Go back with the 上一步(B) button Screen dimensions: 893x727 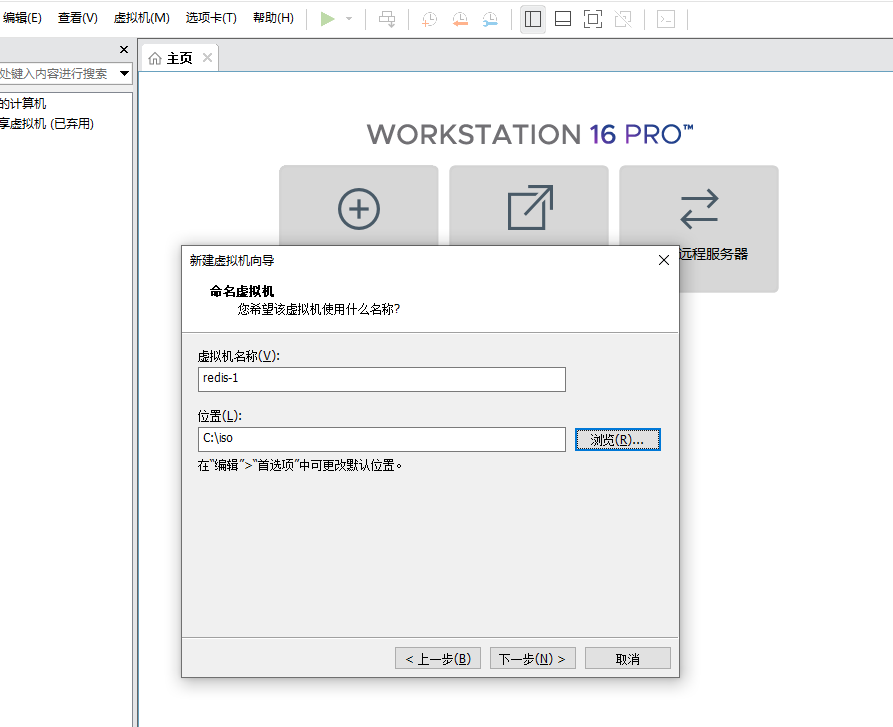click(x=438, y=659)
